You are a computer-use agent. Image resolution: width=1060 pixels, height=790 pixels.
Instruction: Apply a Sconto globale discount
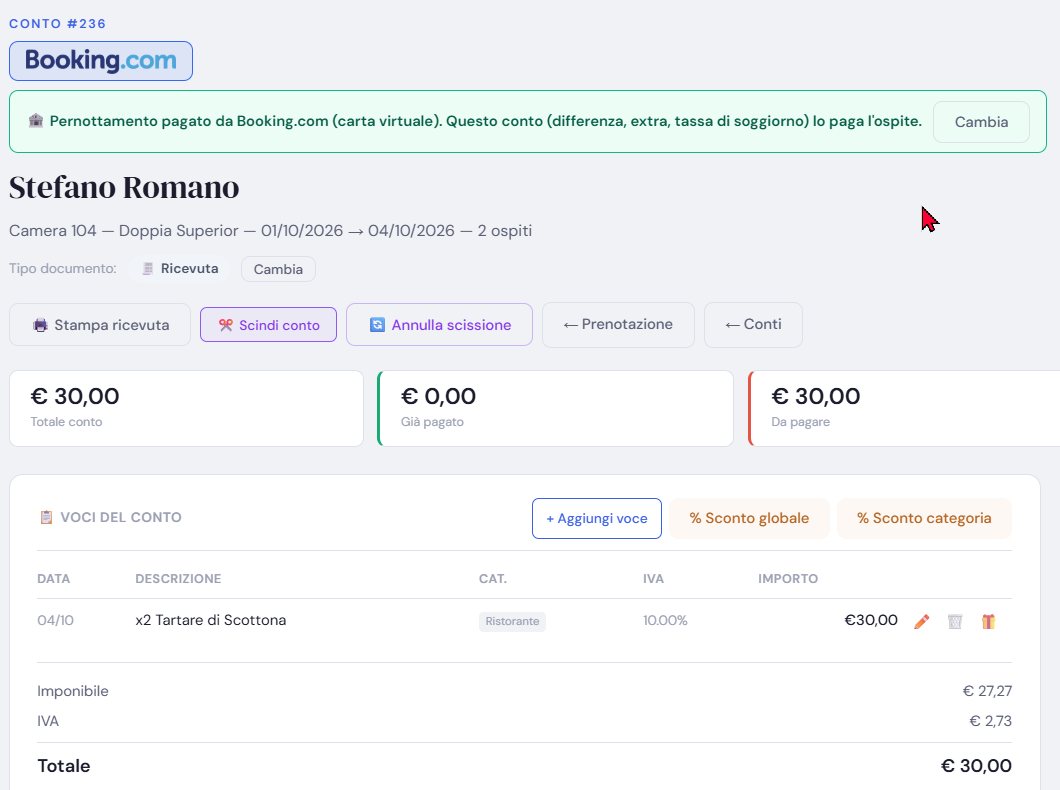click(749, 518)
